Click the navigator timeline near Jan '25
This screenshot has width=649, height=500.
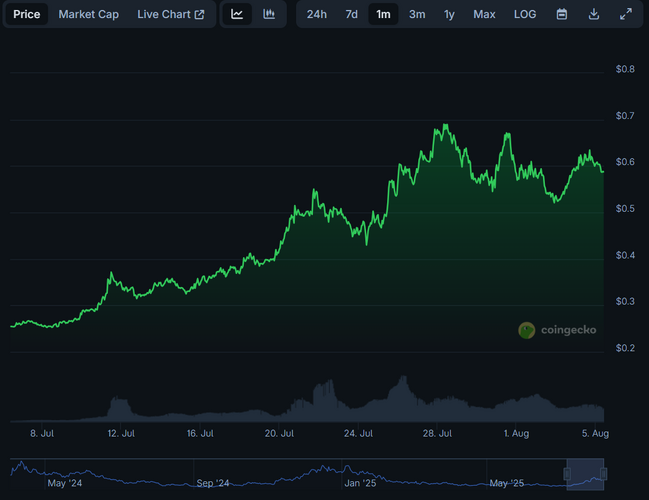click(x=358, y=471)
